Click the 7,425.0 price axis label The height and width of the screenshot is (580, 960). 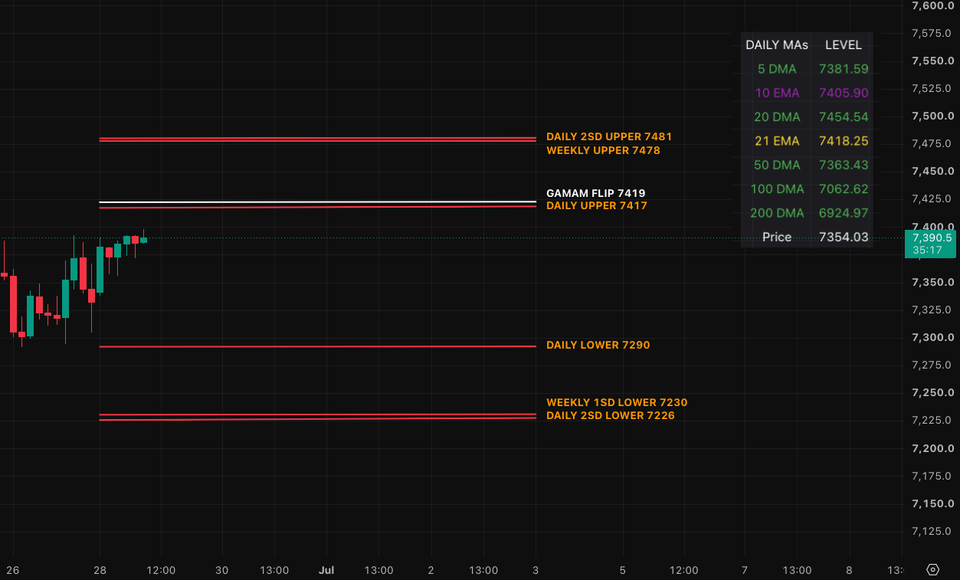pyautogui.click(x=931, y=198)
